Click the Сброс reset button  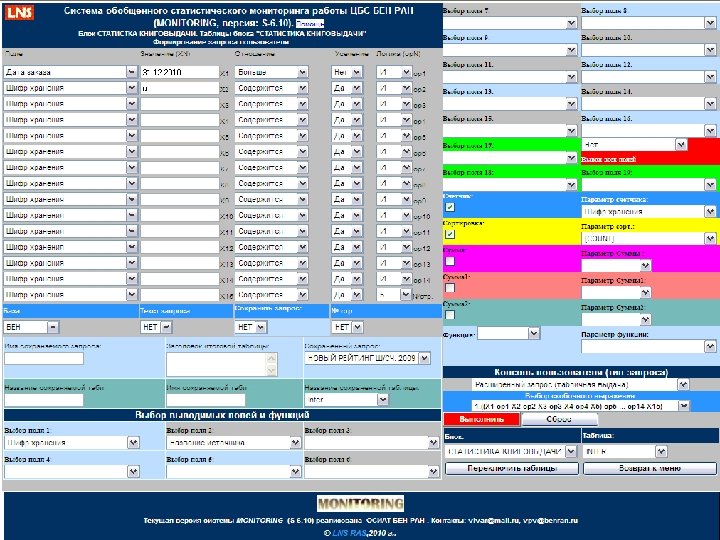coord(559,419)
